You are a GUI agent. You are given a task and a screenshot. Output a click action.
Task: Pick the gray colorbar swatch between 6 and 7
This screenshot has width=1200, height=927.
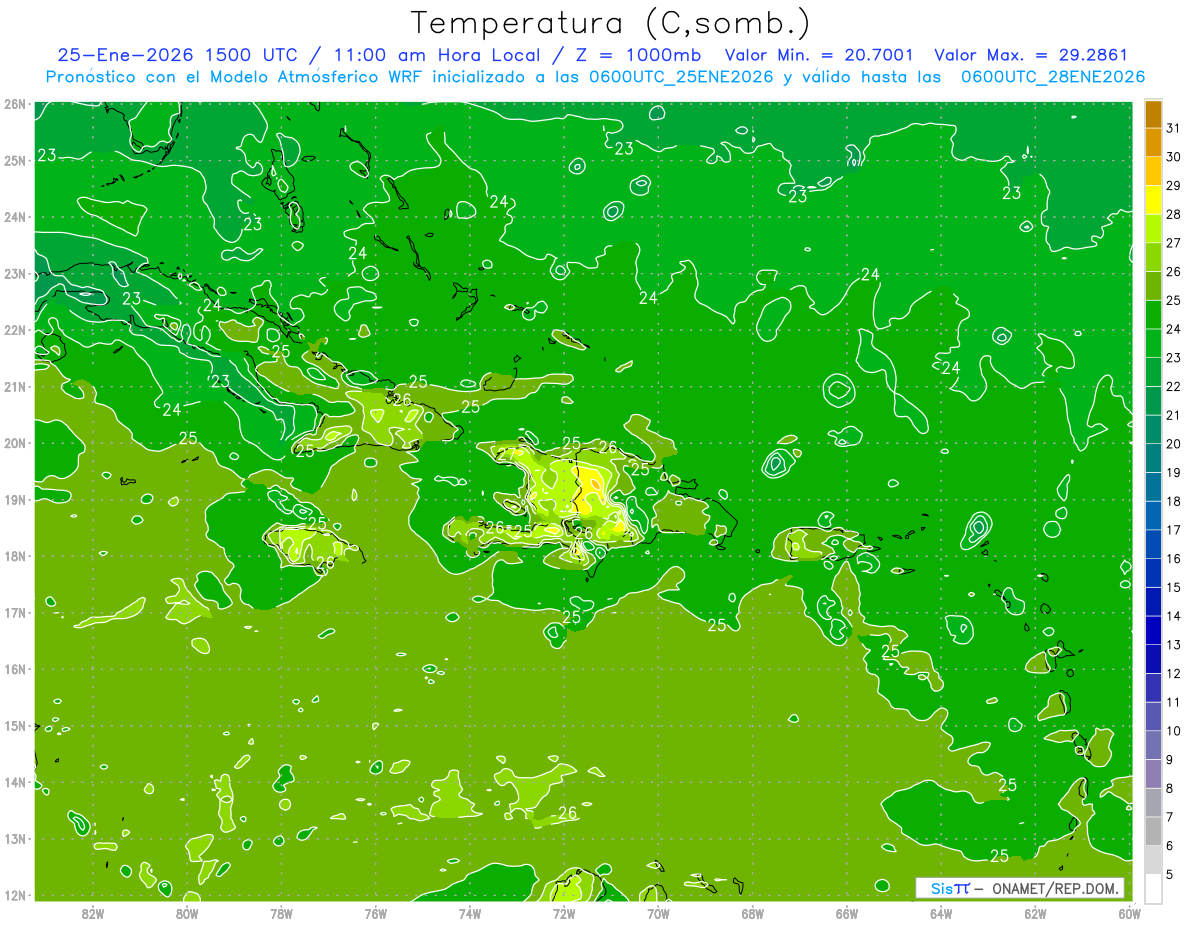[1153, 831]
